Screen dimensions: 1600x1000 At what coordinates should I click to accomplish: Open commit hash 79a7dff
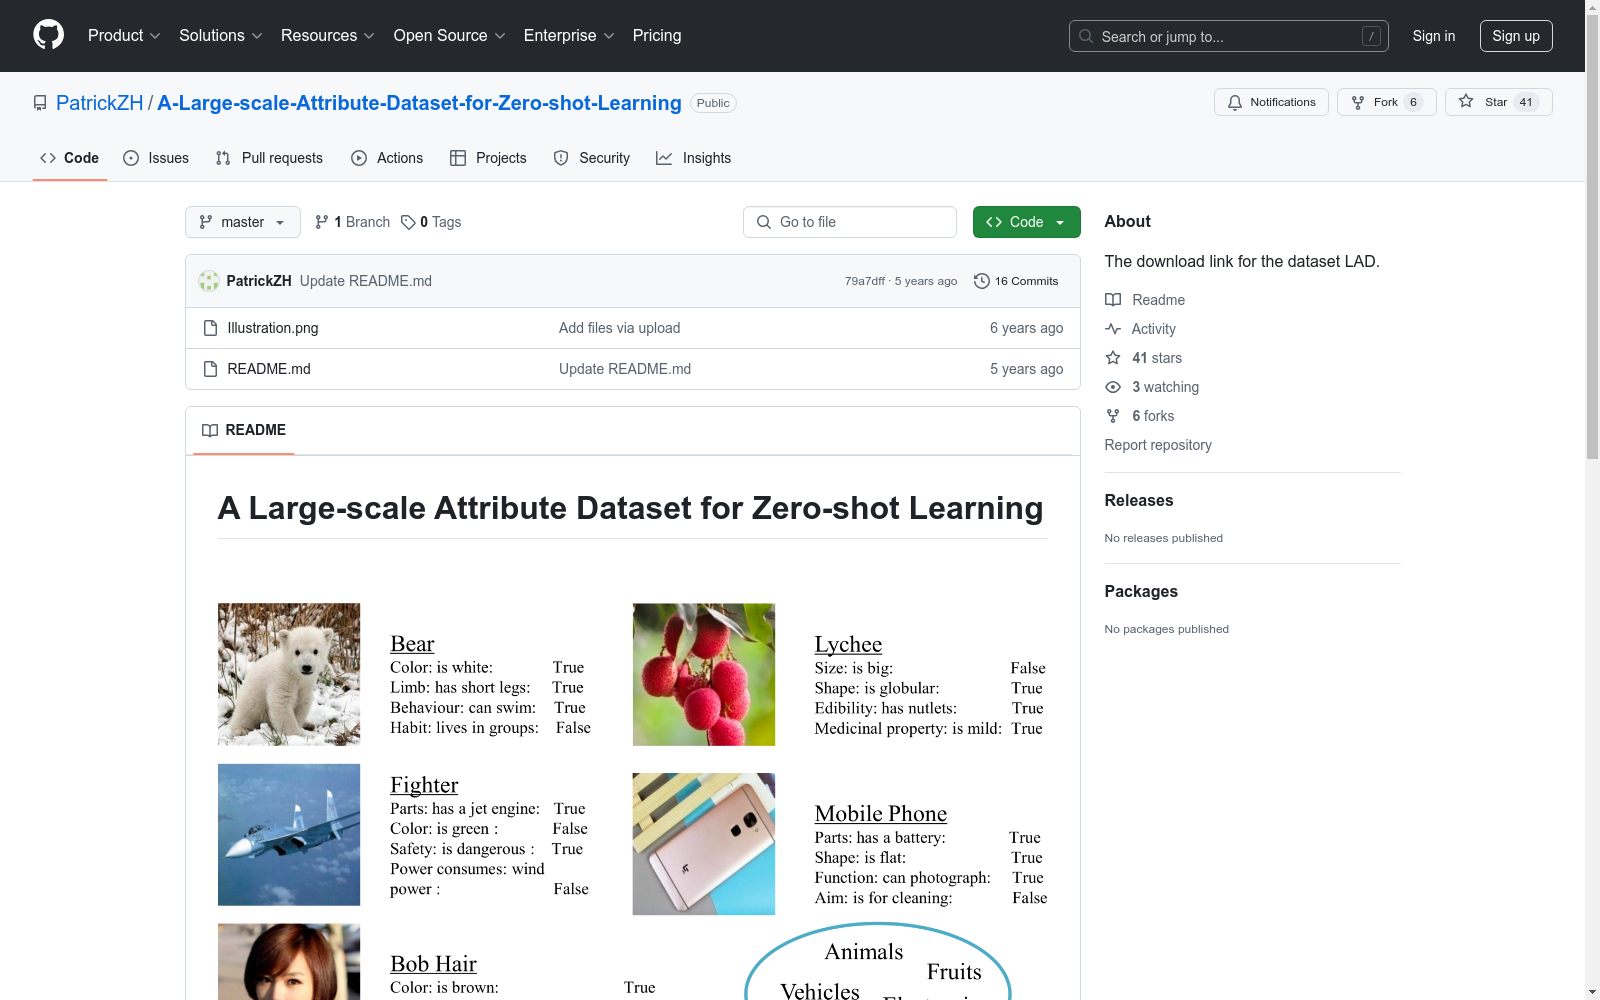[865, 281]
